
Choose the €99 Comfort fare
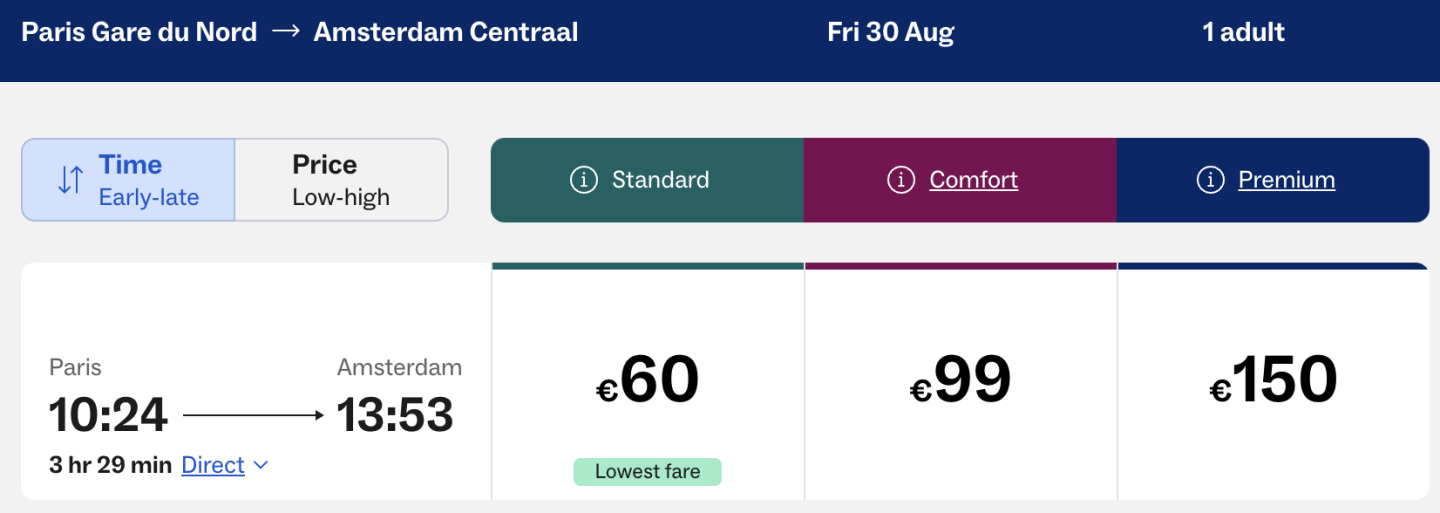pos(960,381)
